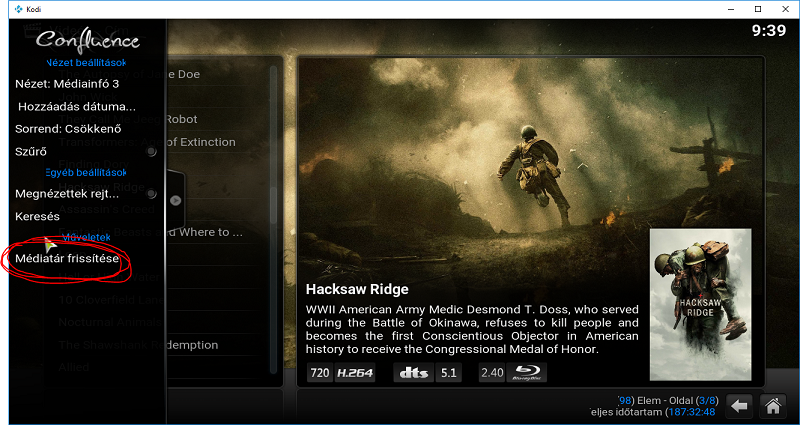Select Nocturnal Animals entry

click(x=110, y=322)
